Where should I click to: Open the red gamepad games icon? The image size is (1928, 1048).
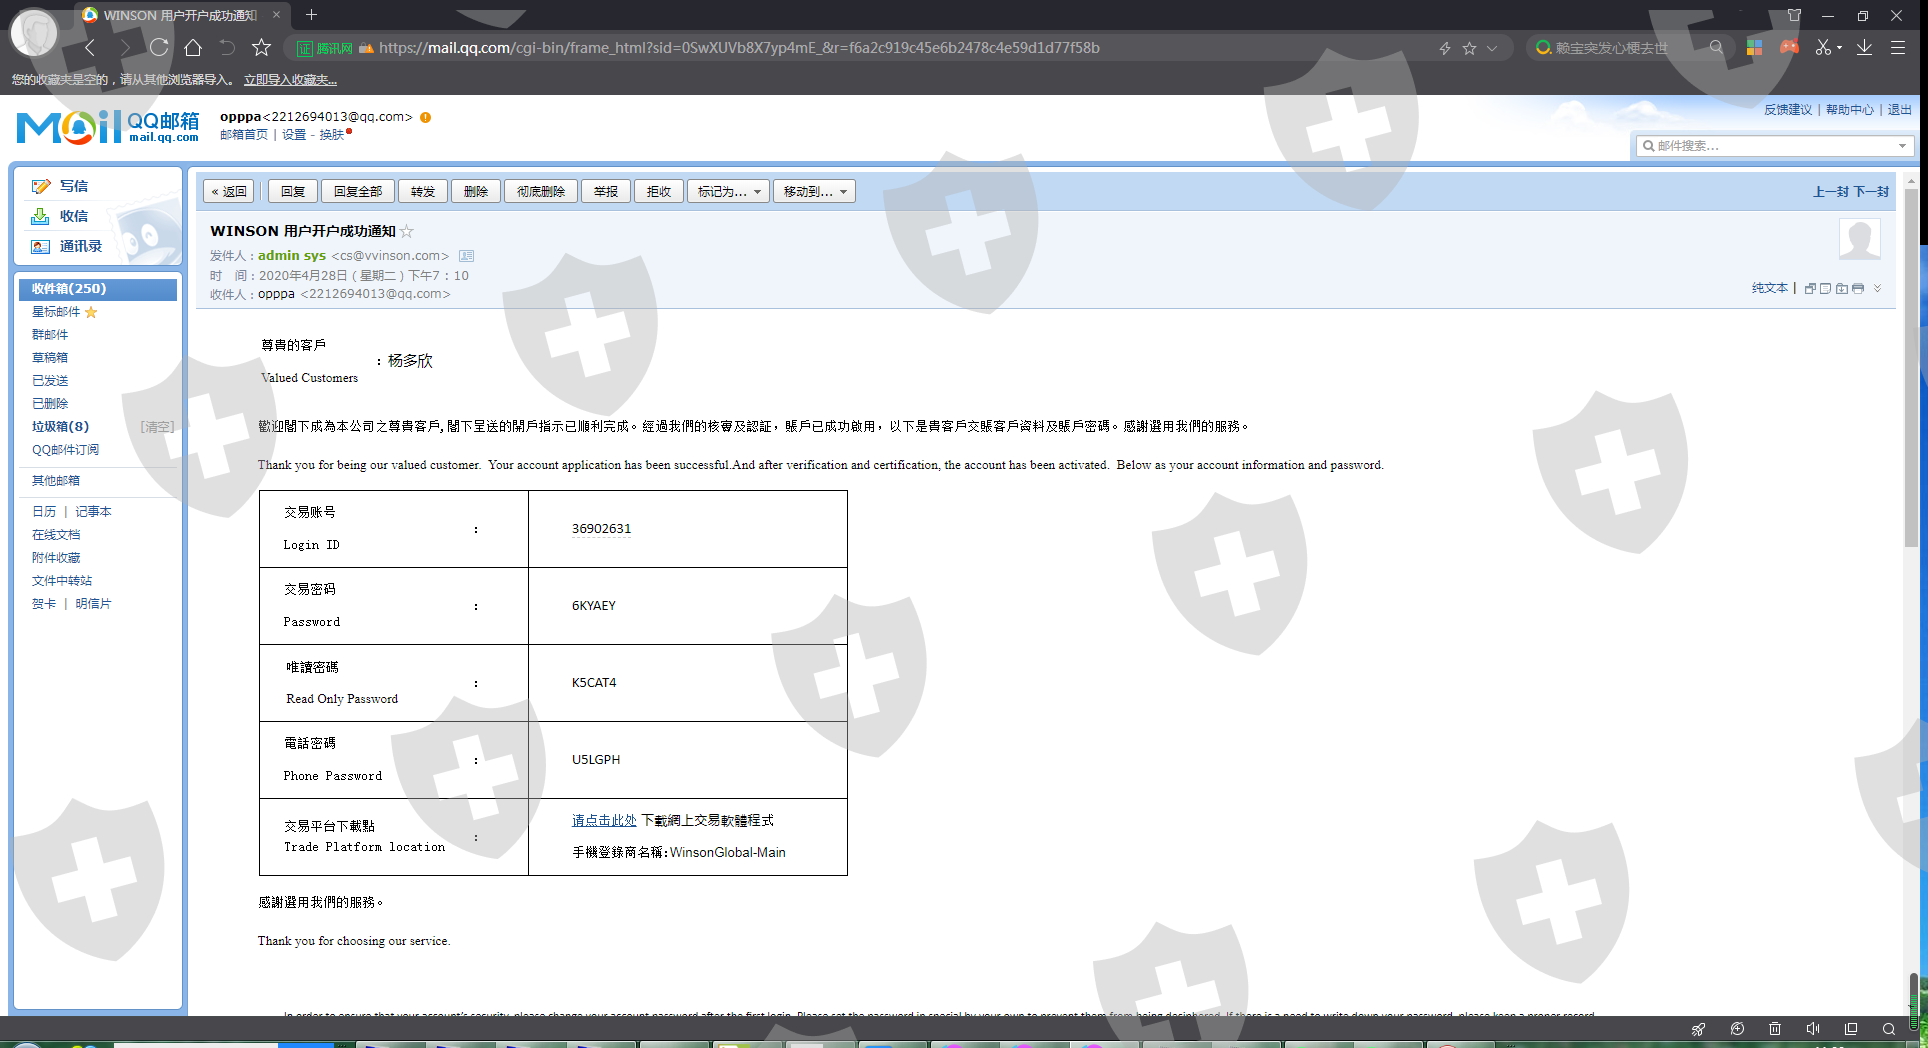[1789, 47]
